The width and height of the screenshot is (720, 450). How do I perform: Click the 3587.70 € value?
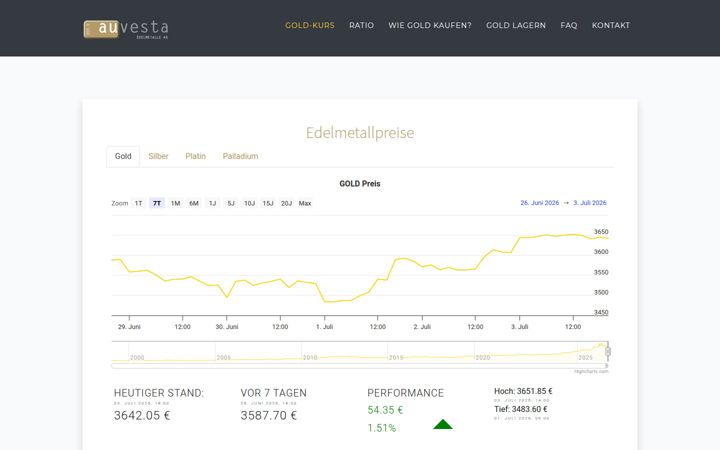pyautogui.click(x=269, y=416)
